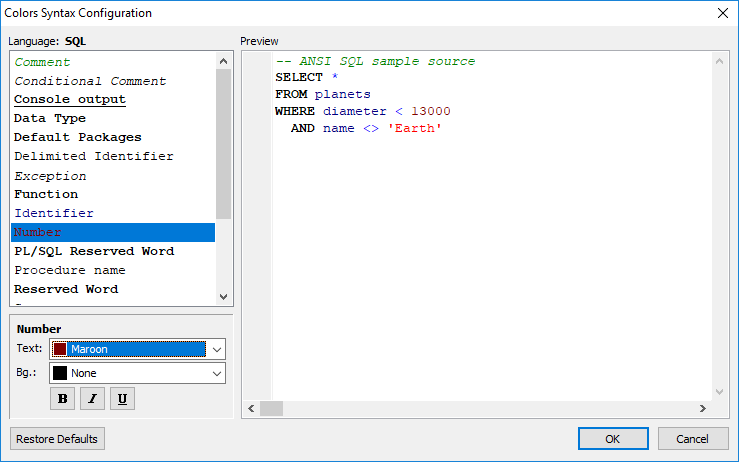Close the Colors Syntax Configuration window
Image resolution: width=739 pixels, height=462 pixels.
tap(723, 13)
